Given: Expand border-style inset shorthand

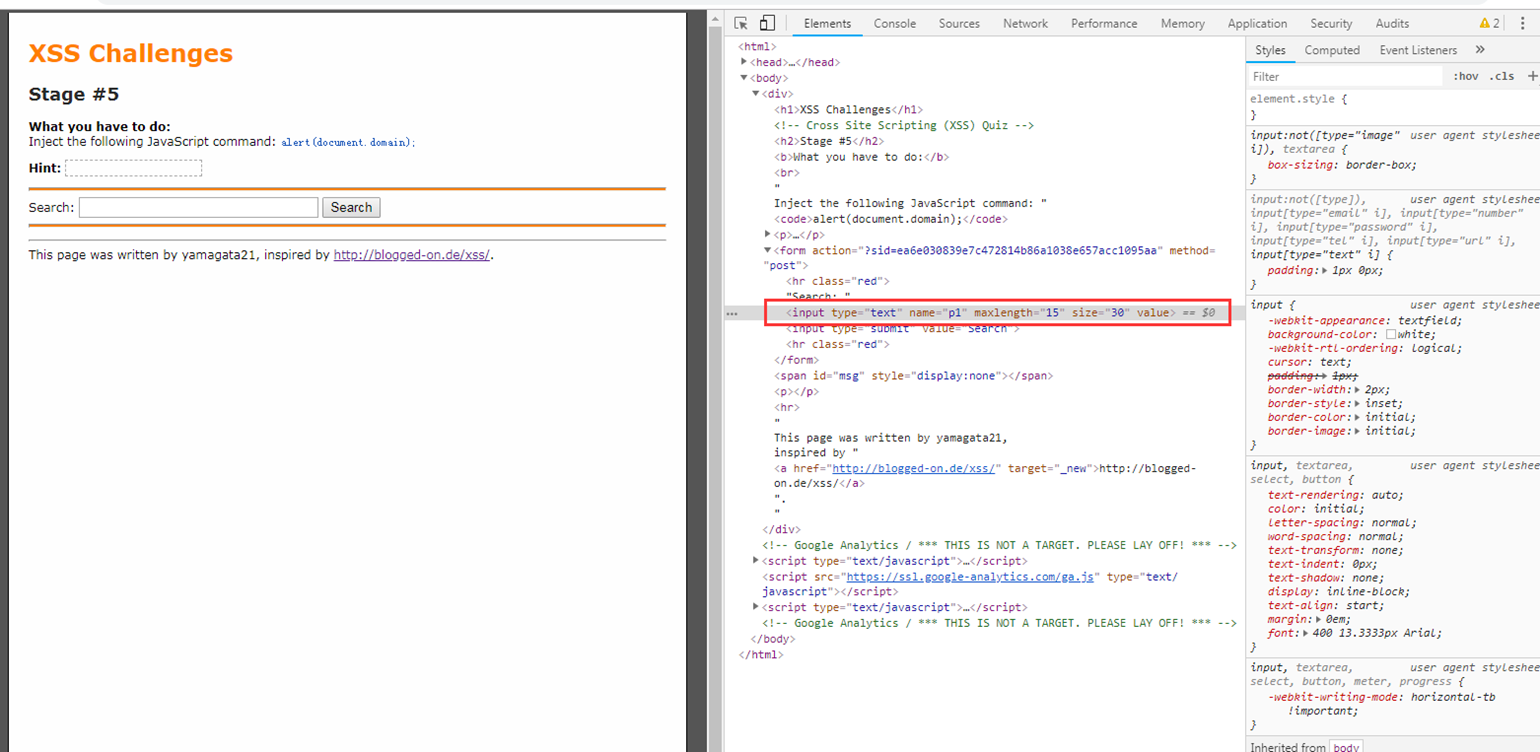Looking at the screenshot, I should click(x=1357, y=403).
